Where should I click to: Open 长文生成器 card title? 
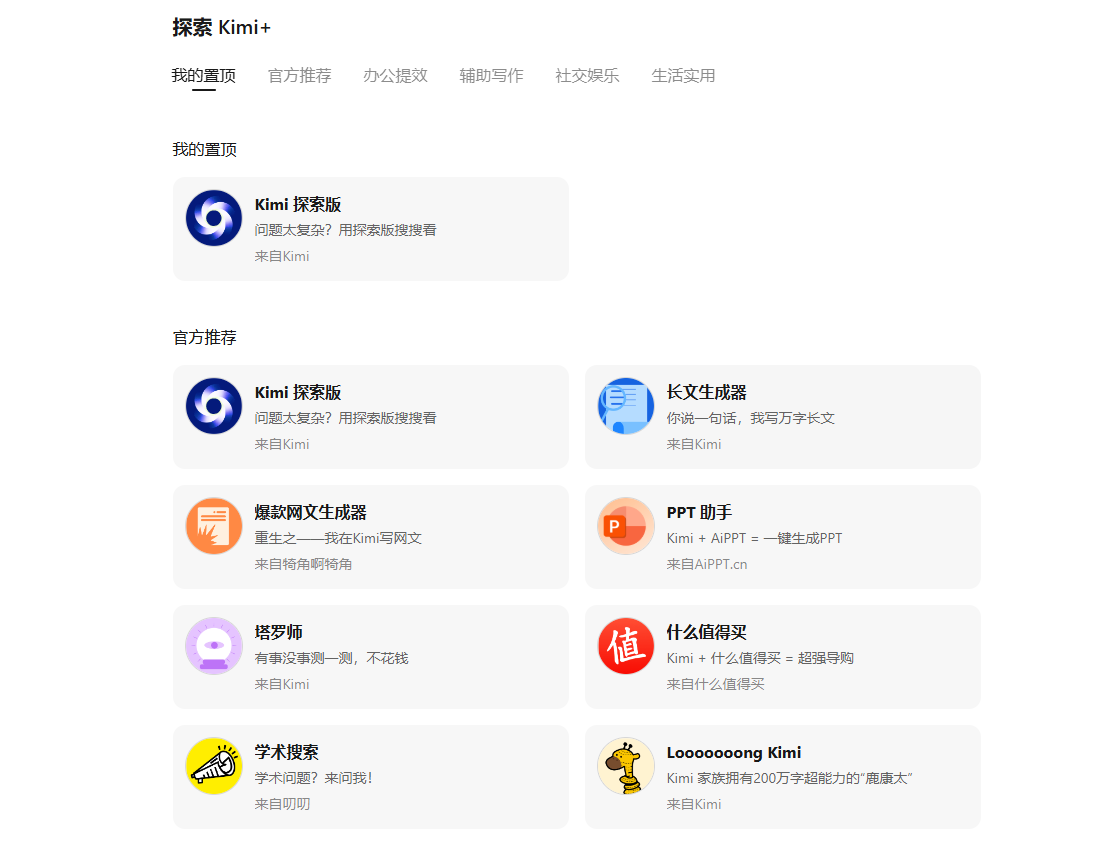click(707, 393)
